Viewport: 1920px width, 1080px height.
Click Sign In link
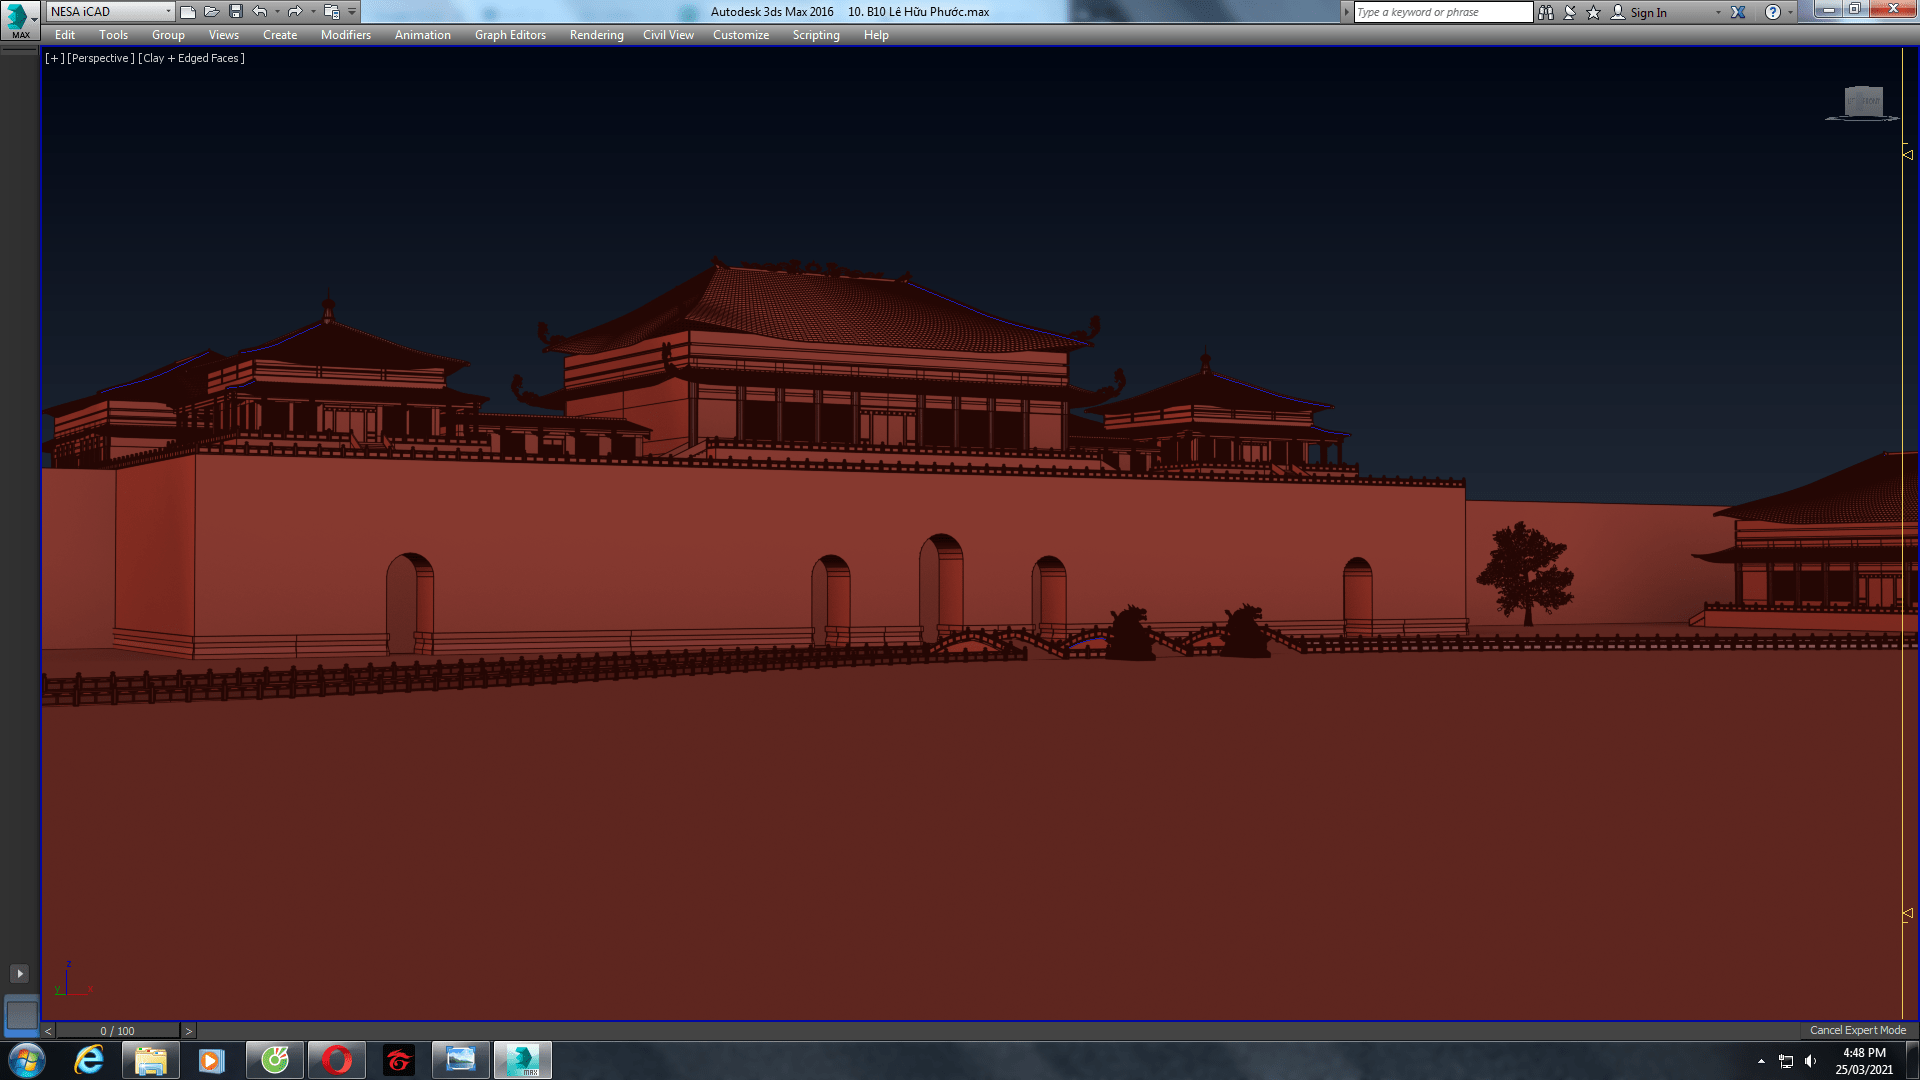tap(1648, 12)
